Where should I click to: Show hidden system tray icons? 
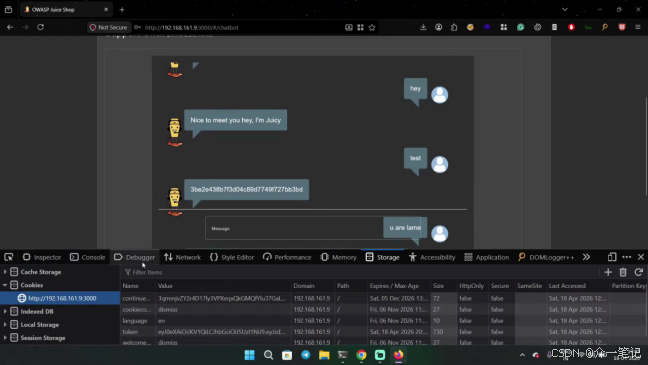tap(522, 355)
